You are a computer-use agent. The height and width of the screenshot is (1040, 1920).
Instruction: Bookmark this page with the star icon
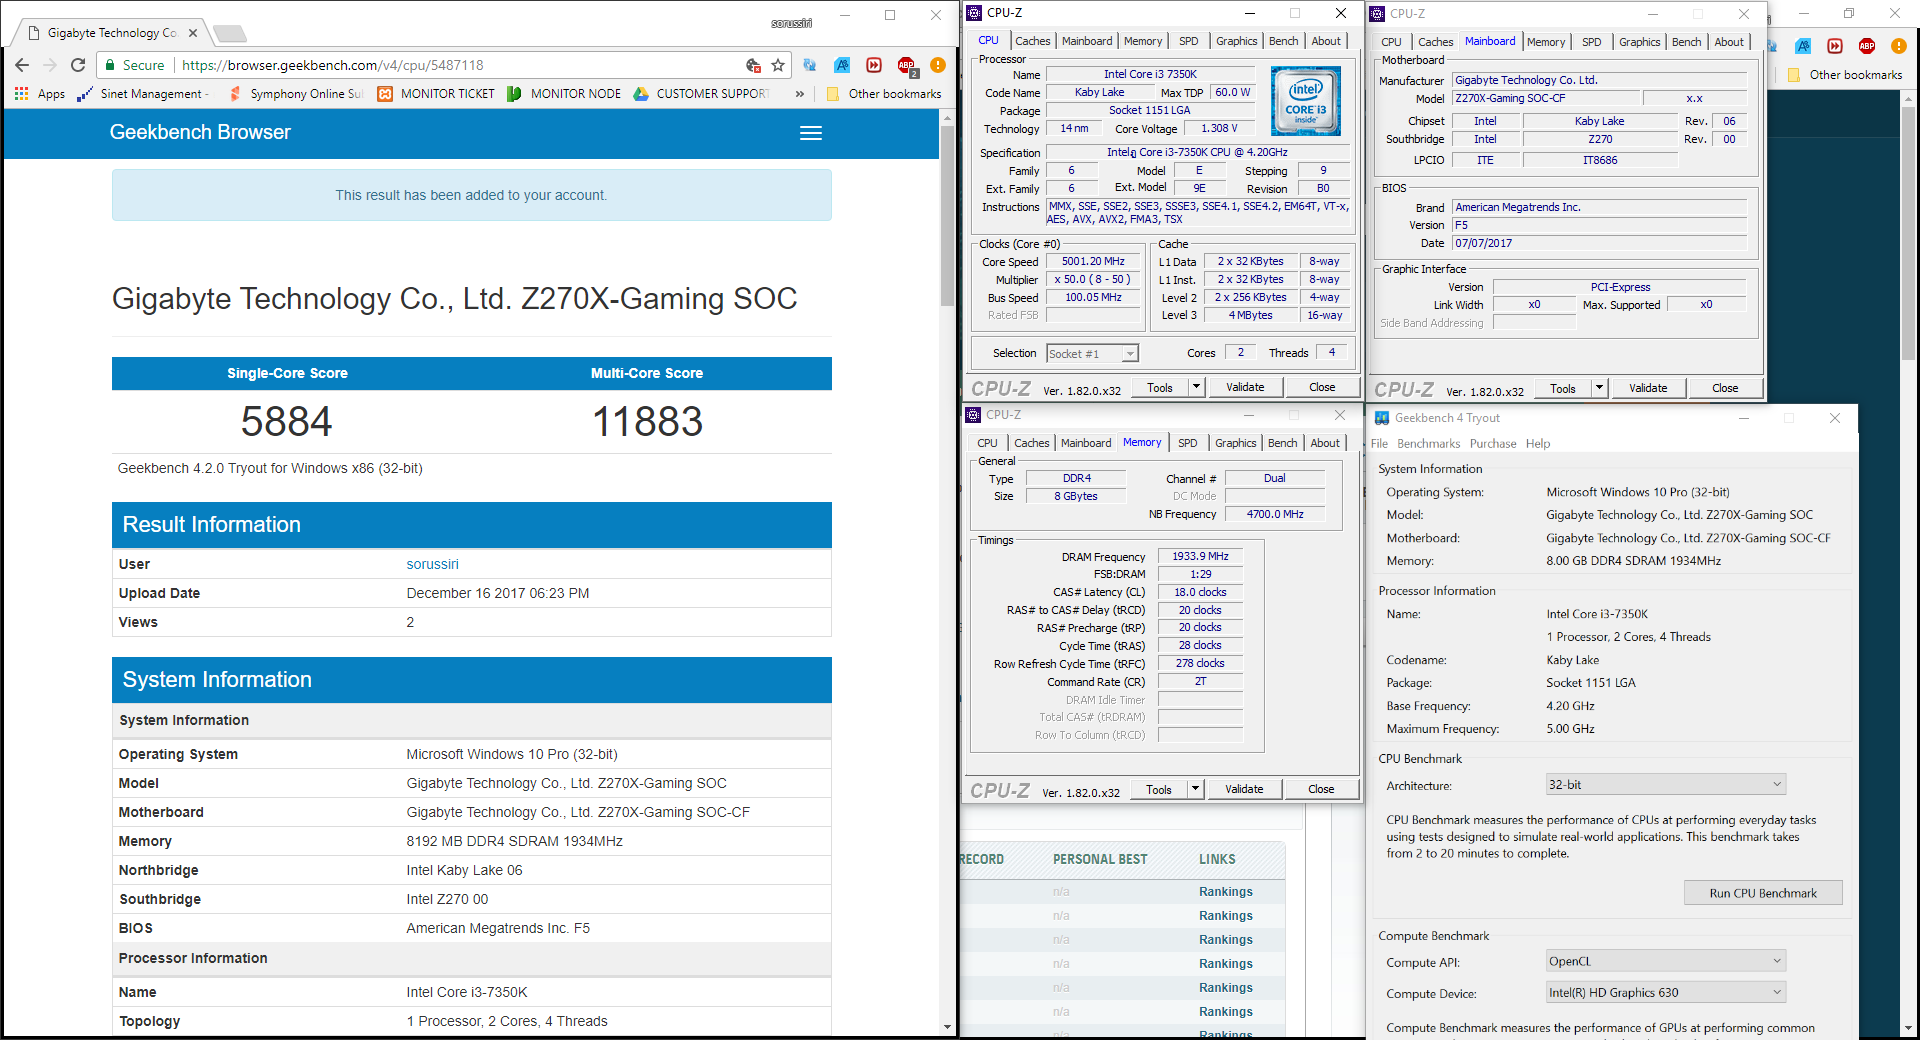point(778,65)
